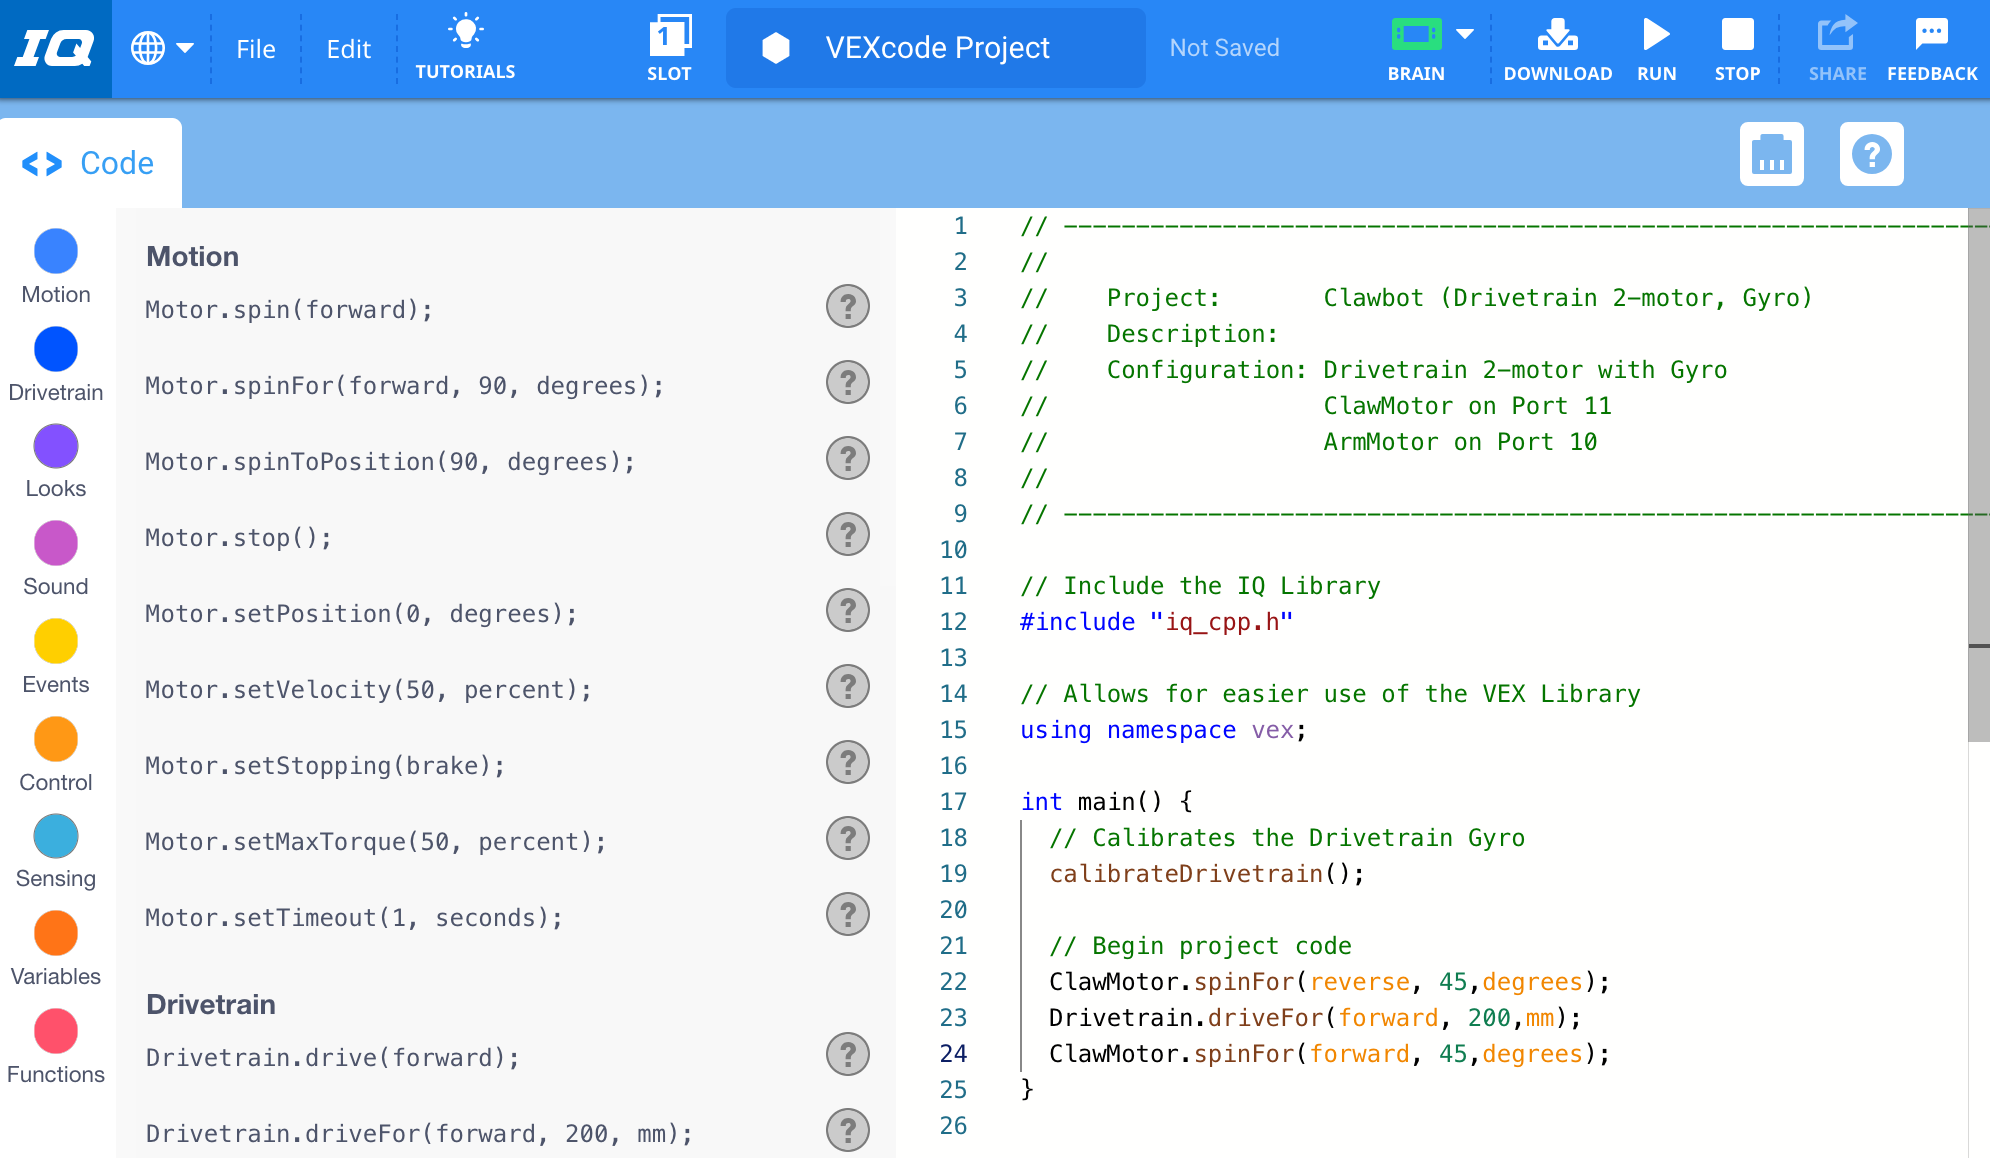The width and height of the screenshot is (1990, 1158).
Task: Rename the VEXcode Project title
Action: 936,47
